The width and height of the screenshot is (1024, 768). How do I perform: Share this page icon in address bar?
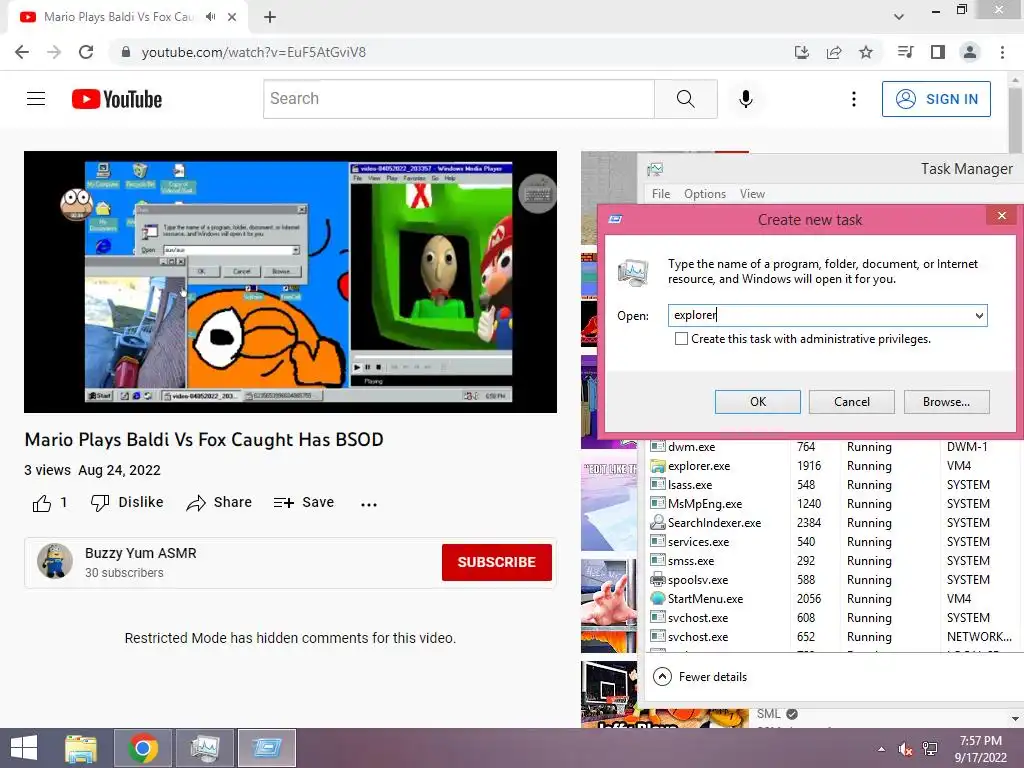point(834,52)
